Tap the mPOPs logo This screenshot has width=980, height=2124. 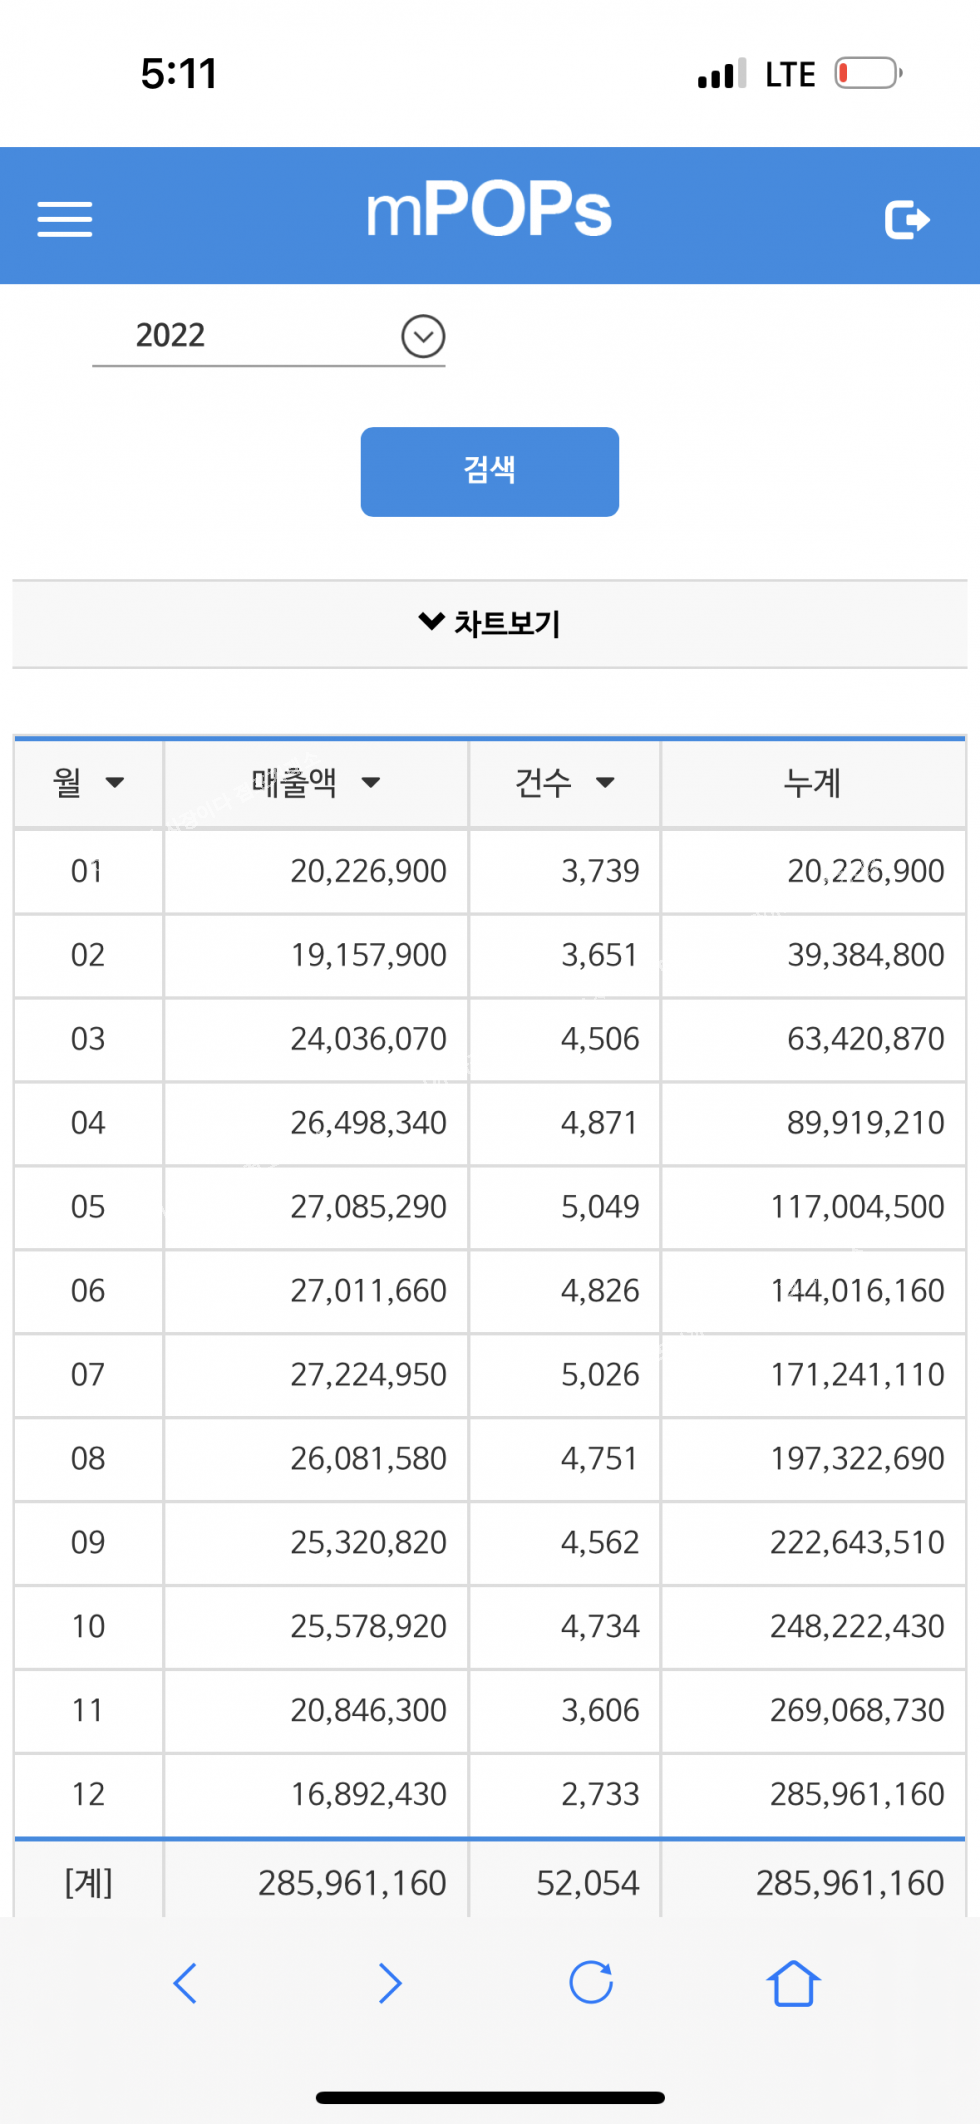489,210
